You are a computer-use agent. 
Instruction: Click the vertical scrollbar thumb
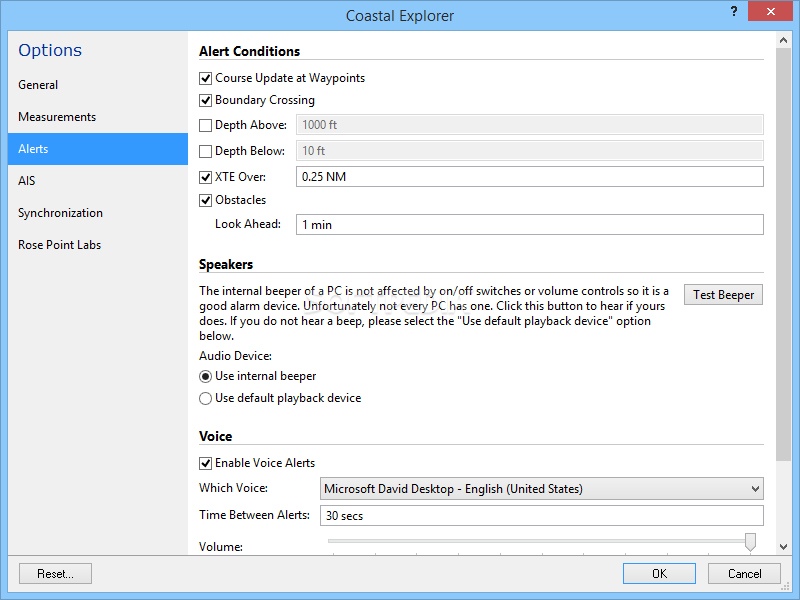pyautogui.click(x=784, y=254)
